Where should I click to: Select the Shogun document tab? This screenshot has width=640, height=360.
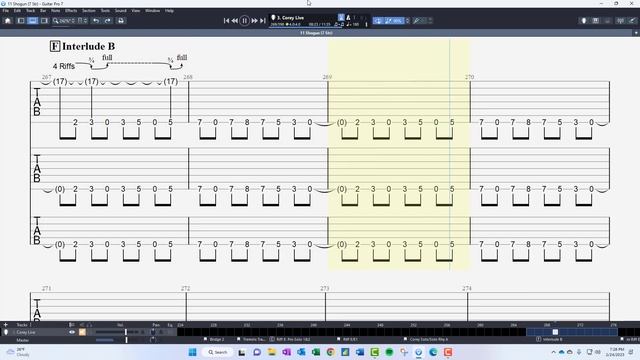point(316,33)
